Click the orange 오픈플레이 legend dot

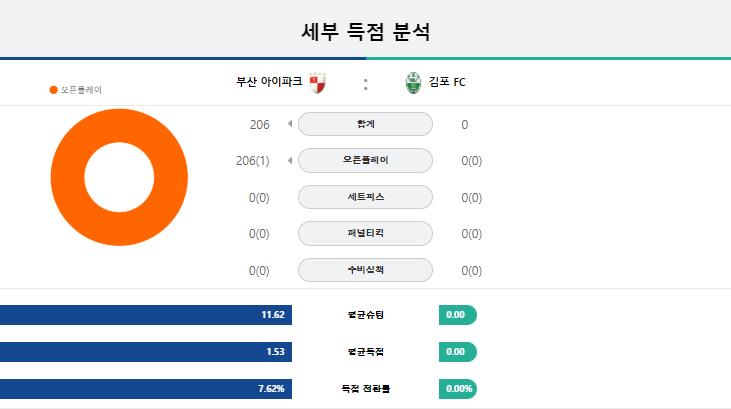tap(54, 90)
